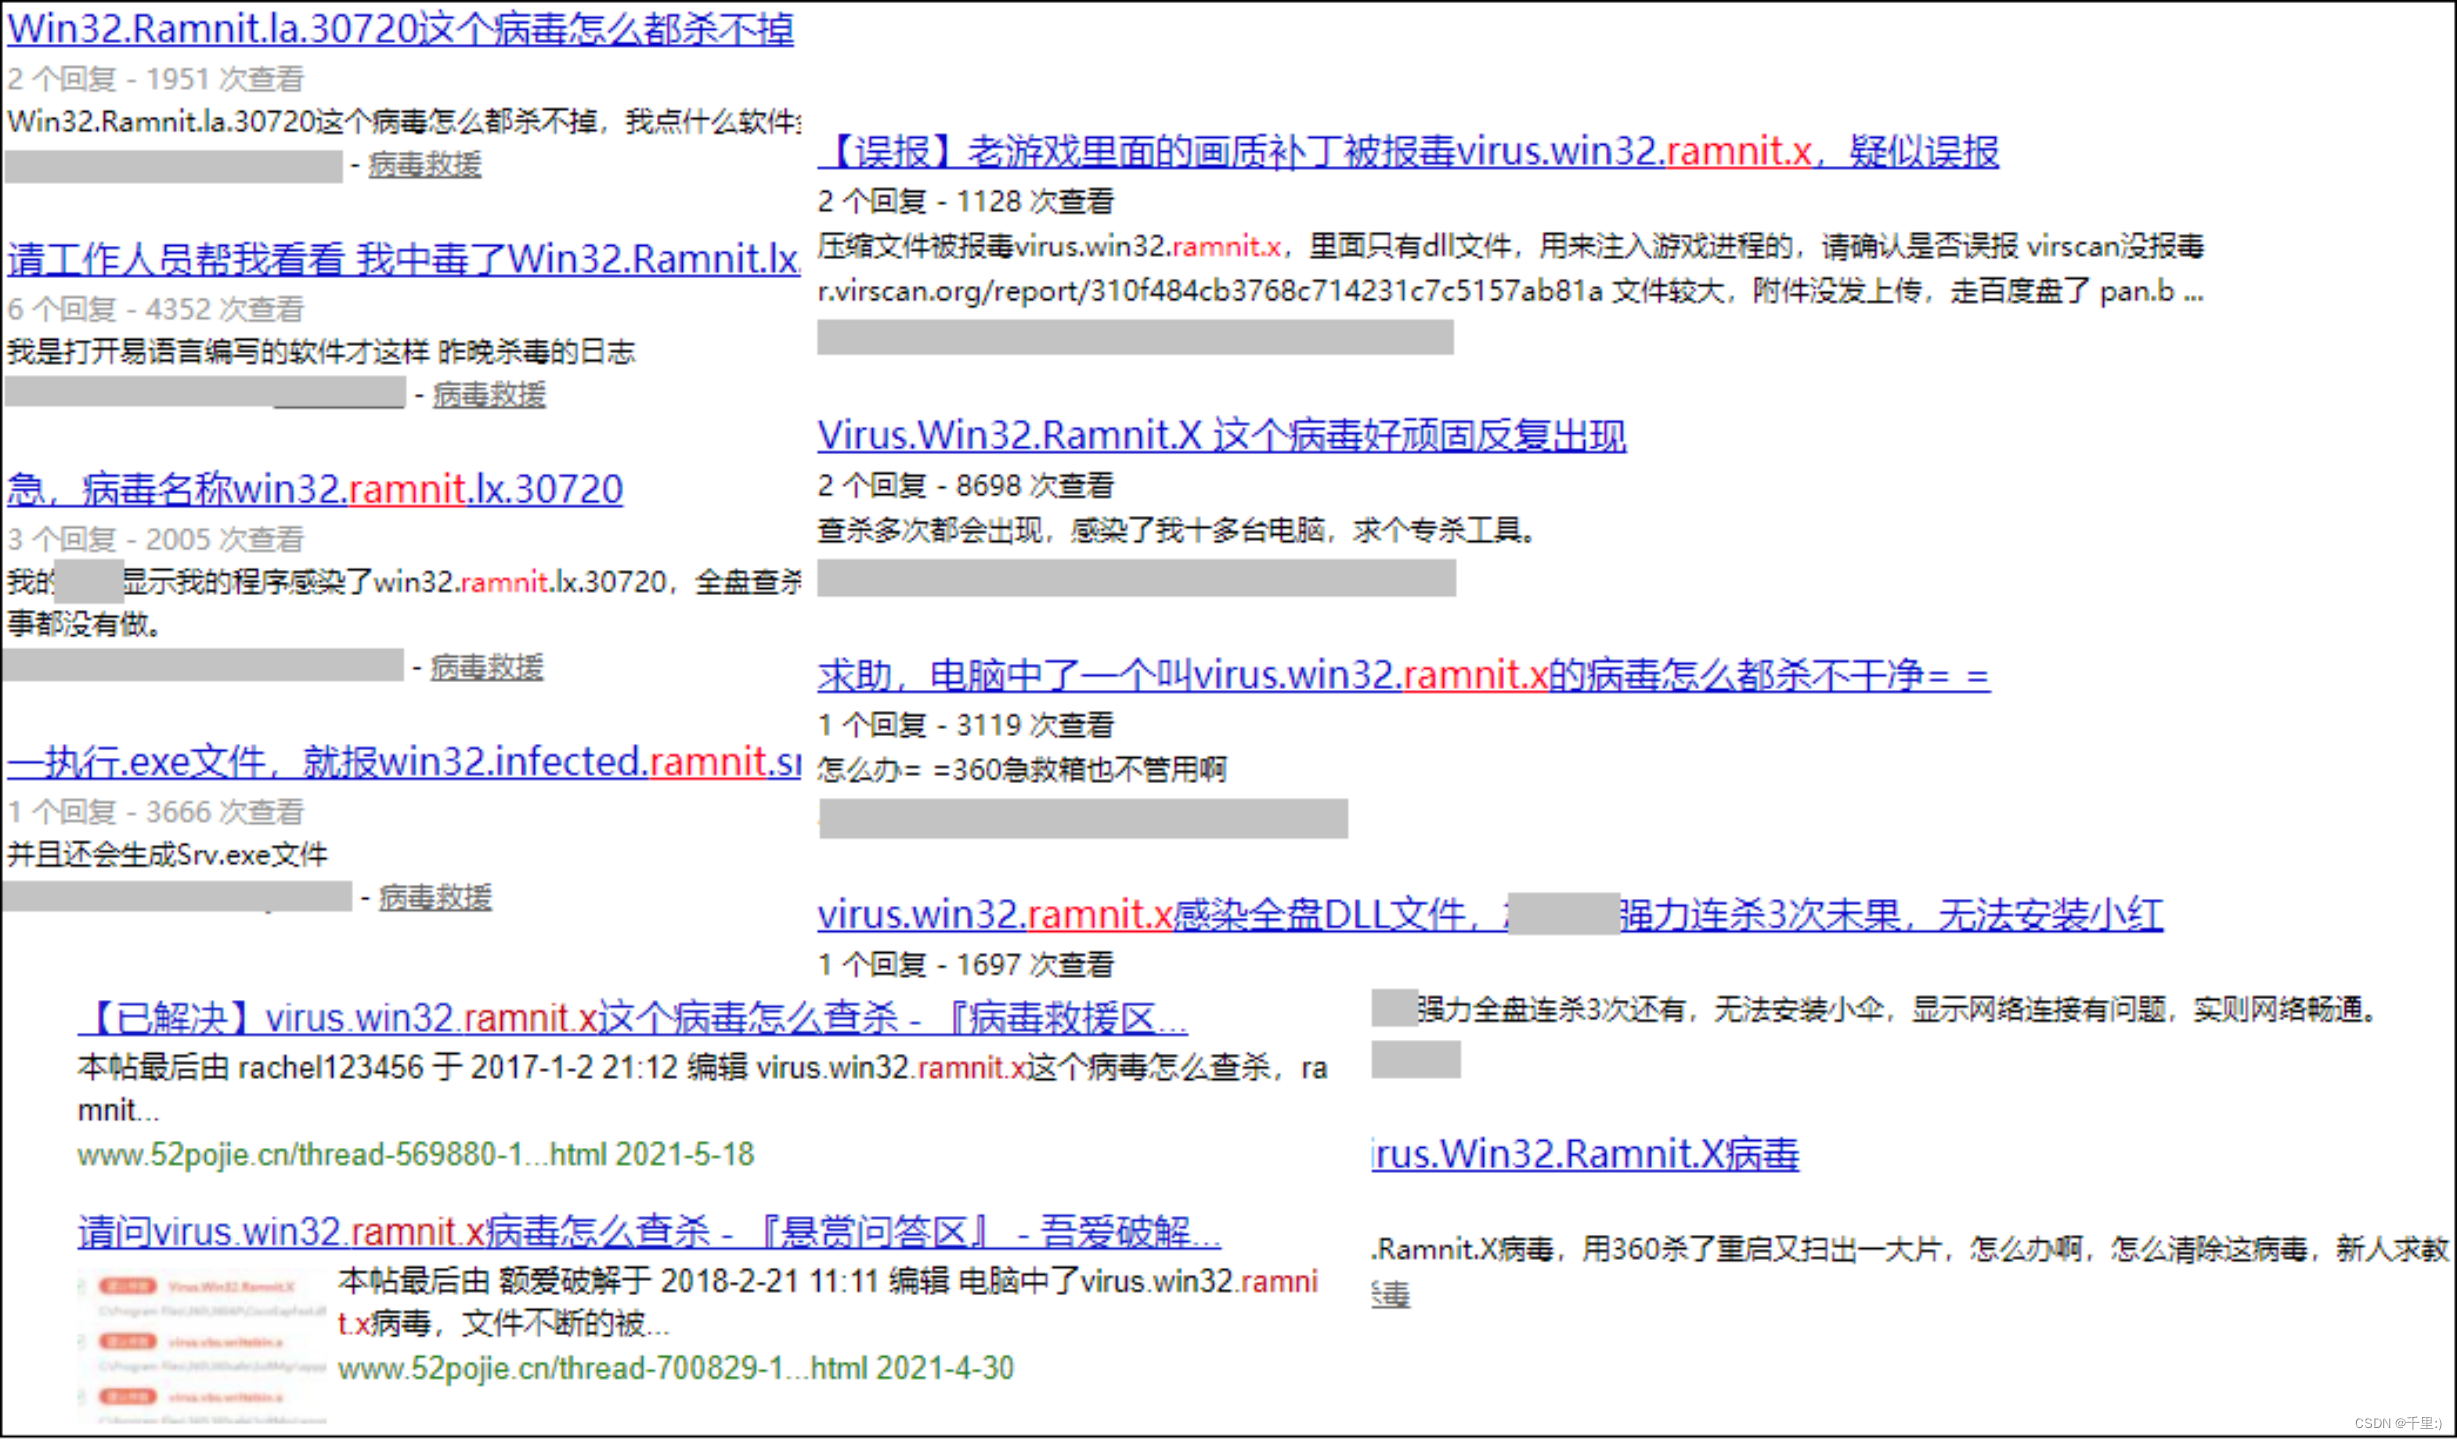Screen dimensions: 2457x1440
Task: Click the red badge icon beside Virus.Win32.Ramnit.X preview
Action: pyautogui.click(x=127, y=1286)
